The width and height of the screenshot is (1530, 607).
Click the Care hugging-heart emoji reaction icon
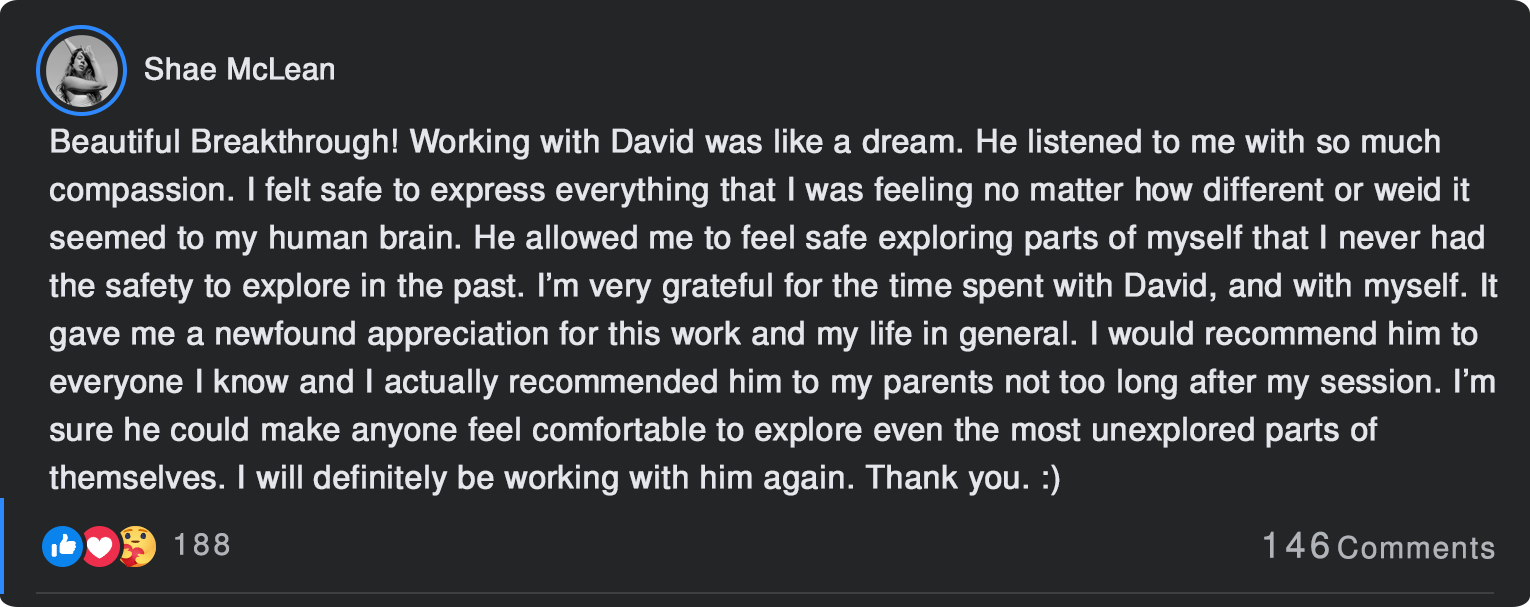137,546
